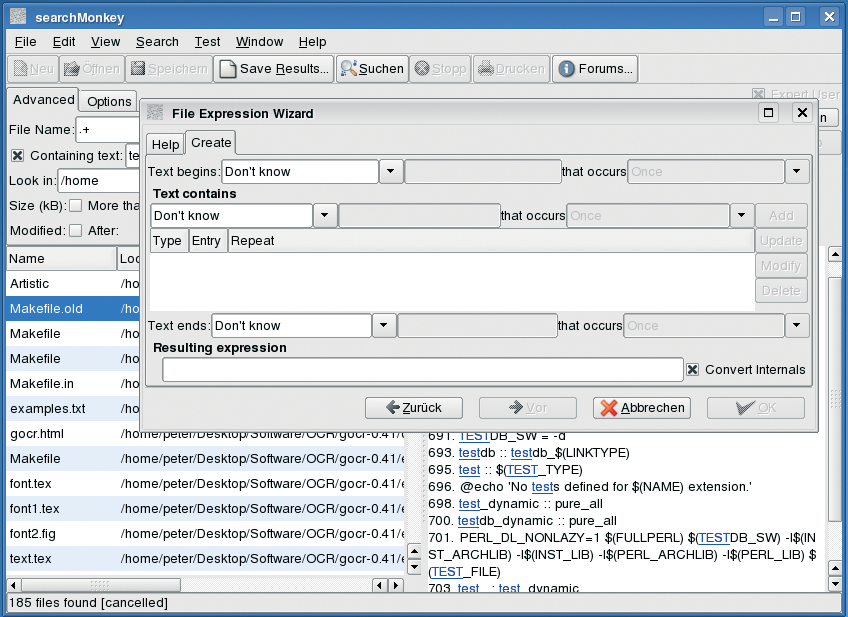Select the Advanced tab
848x617 pixels.
(x=44, y=99)
